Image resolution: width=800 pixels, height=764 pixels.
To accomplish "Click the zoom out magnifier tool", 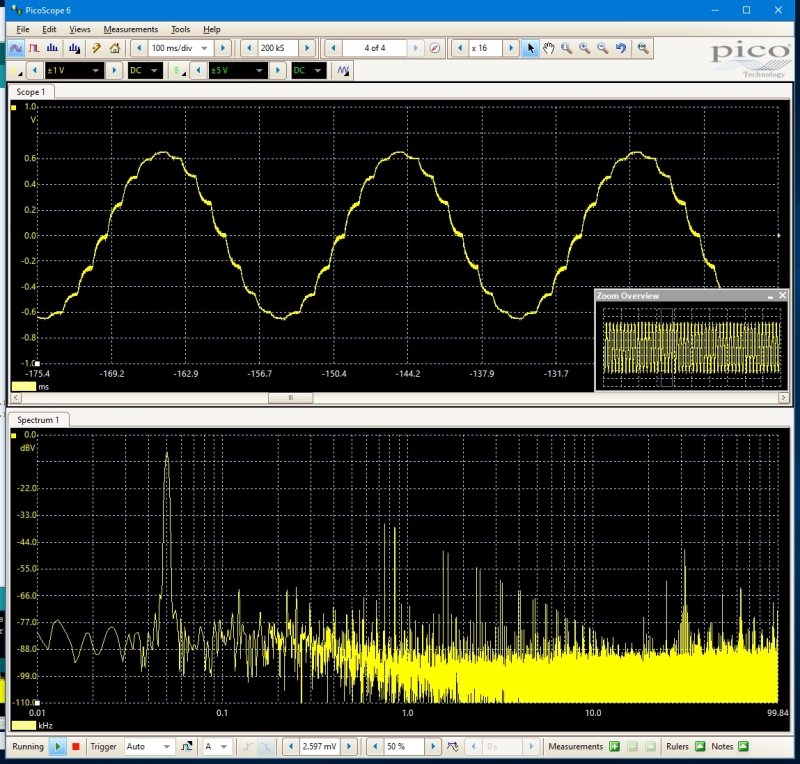I will point(603,48).
